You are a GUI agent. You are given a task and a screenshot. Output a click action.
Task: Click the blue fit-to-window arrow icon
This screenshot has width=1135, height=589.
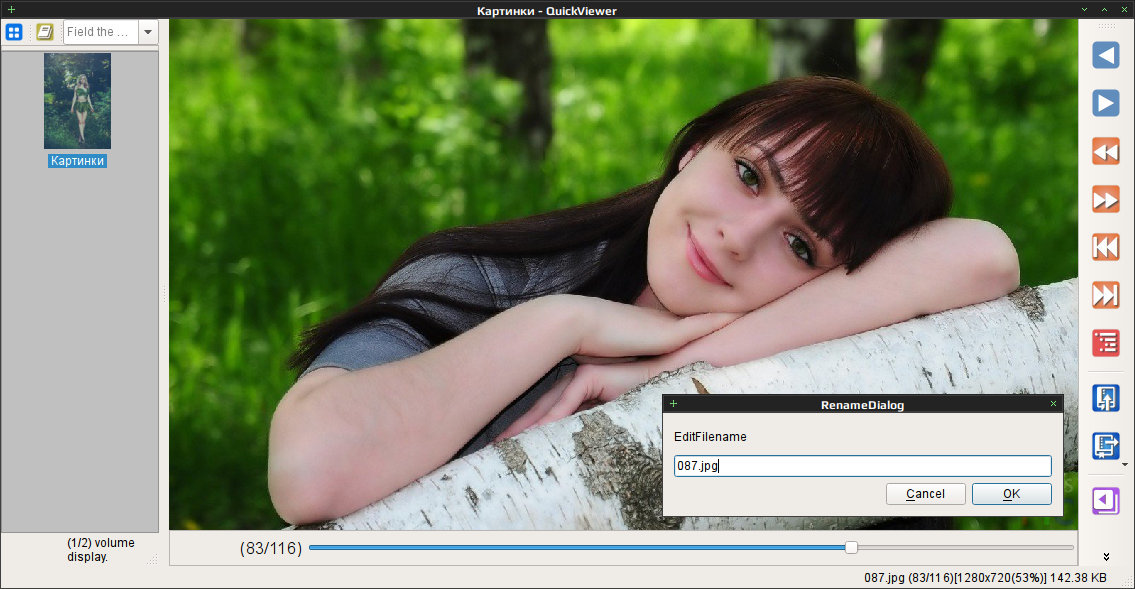[x=1105, y=398]
